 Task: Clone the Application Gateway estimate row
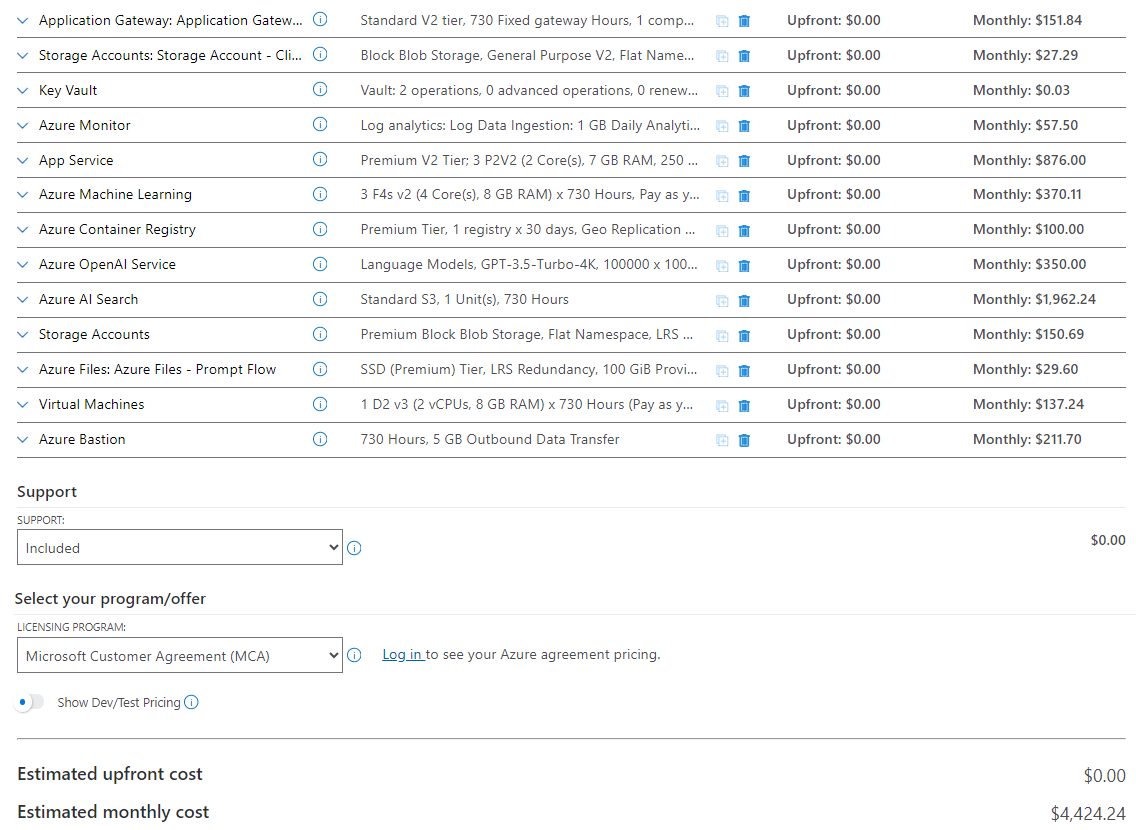pyautogui.click(x=722, y=21)
